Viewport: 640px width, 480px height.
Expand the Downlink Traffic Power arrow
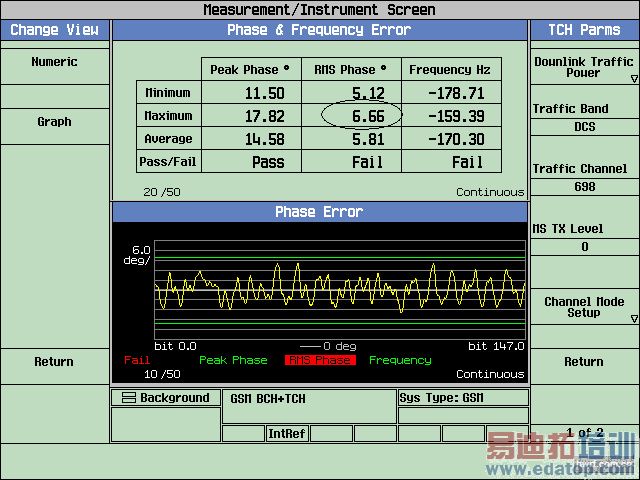click(x=633, y=78)
